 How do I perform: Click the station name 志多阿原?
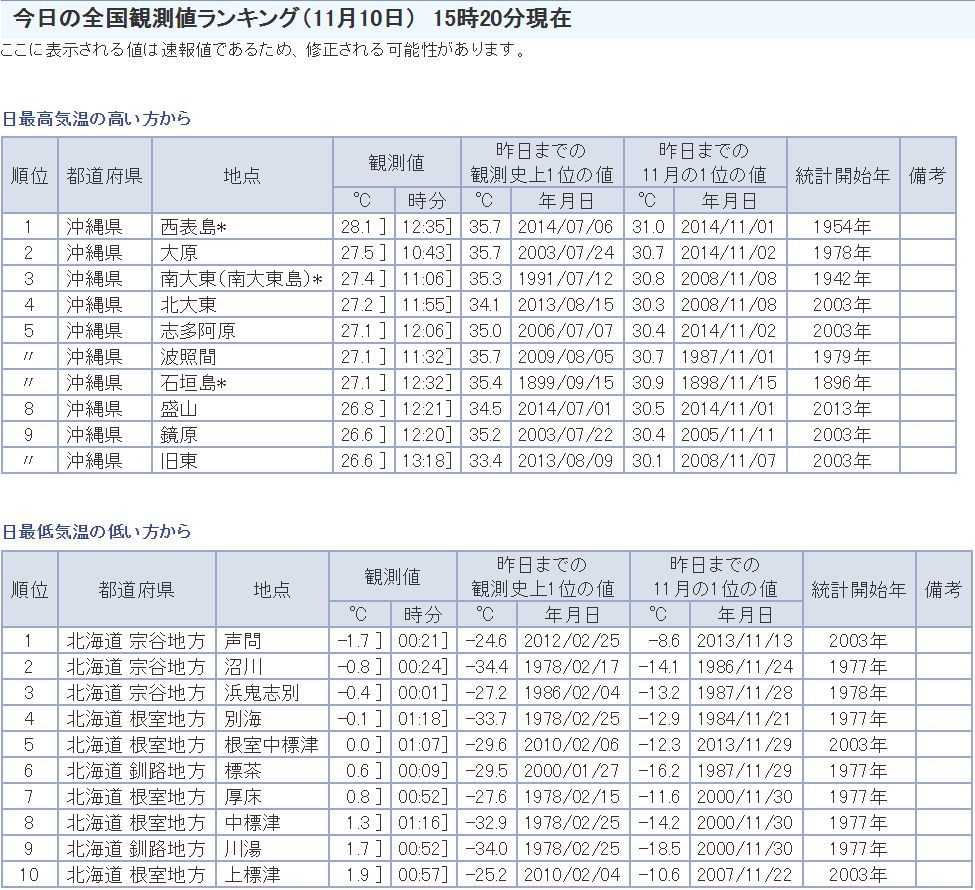pyautogui.click(x=198, y=331)
